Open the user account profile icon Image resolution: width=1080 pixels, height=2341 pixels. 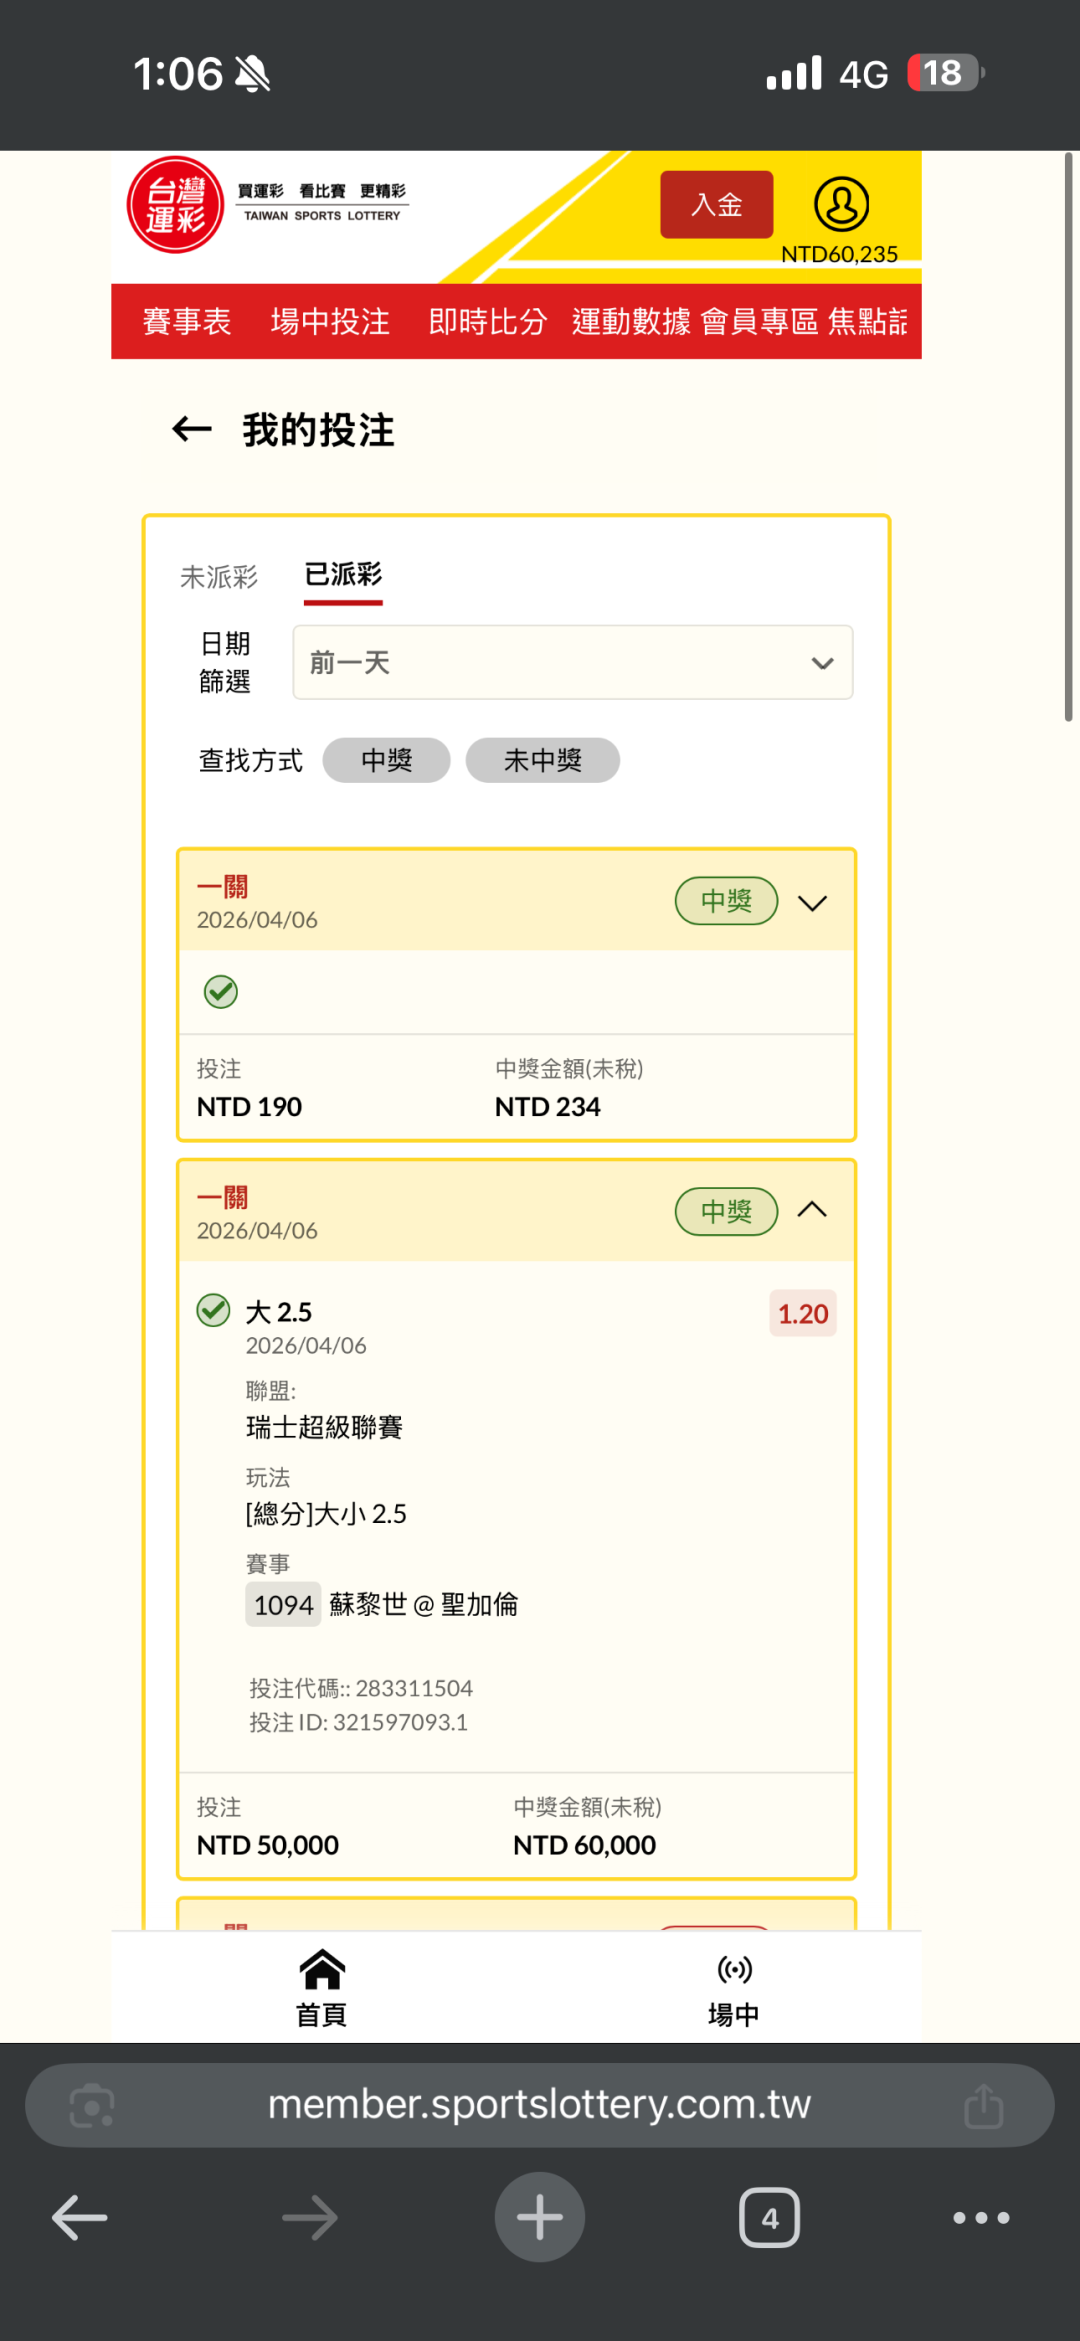(841, 205)
